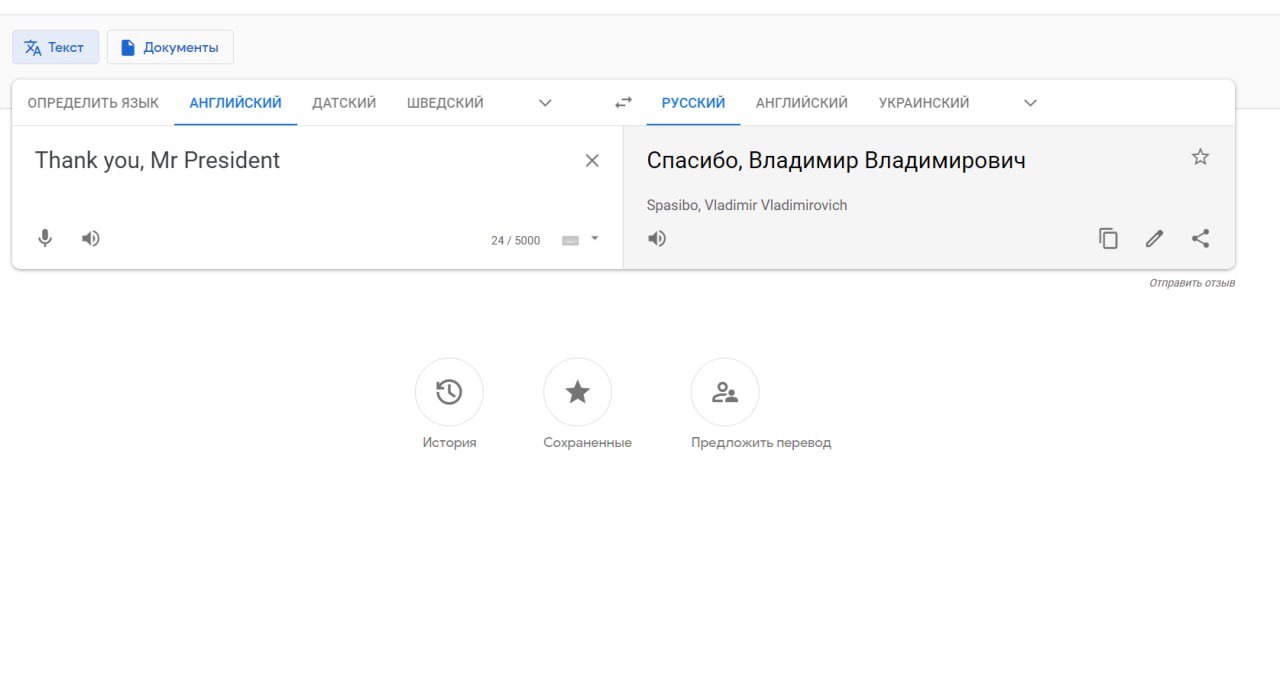Select ДАТСКИЙ as source language
1280x690 pixels.
(x=344, y=103)
